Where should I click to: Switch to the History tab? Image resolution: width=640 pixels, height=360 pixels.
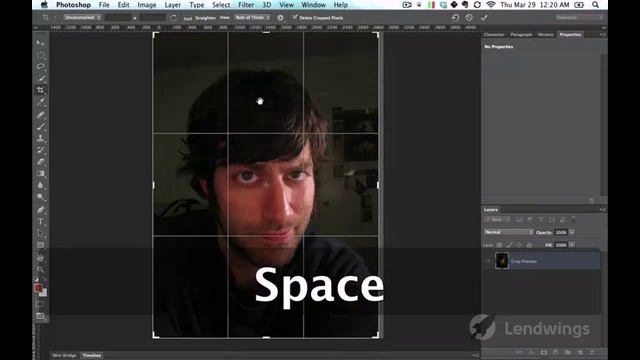pyautogui.click(x=545, y=35)
